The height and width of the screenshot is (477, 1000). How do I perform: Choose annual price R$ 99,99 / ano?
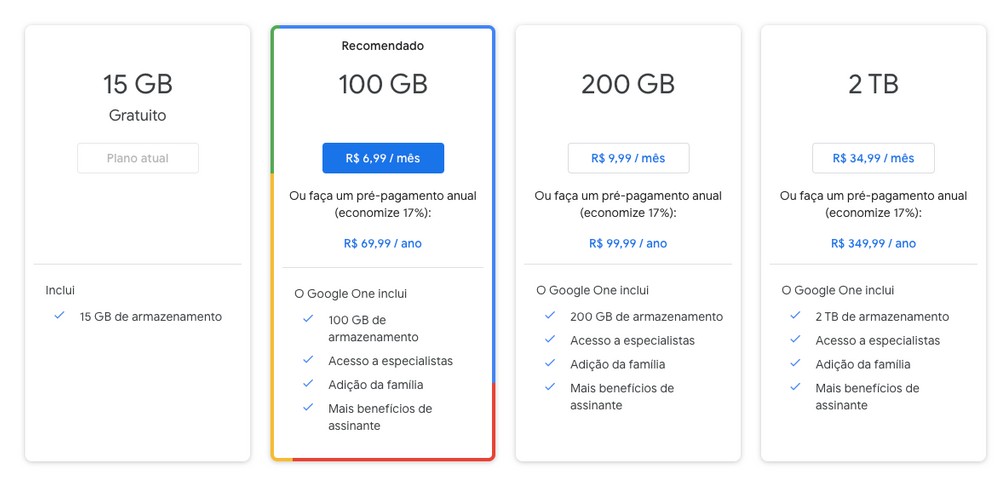click(x=628, y=244)
